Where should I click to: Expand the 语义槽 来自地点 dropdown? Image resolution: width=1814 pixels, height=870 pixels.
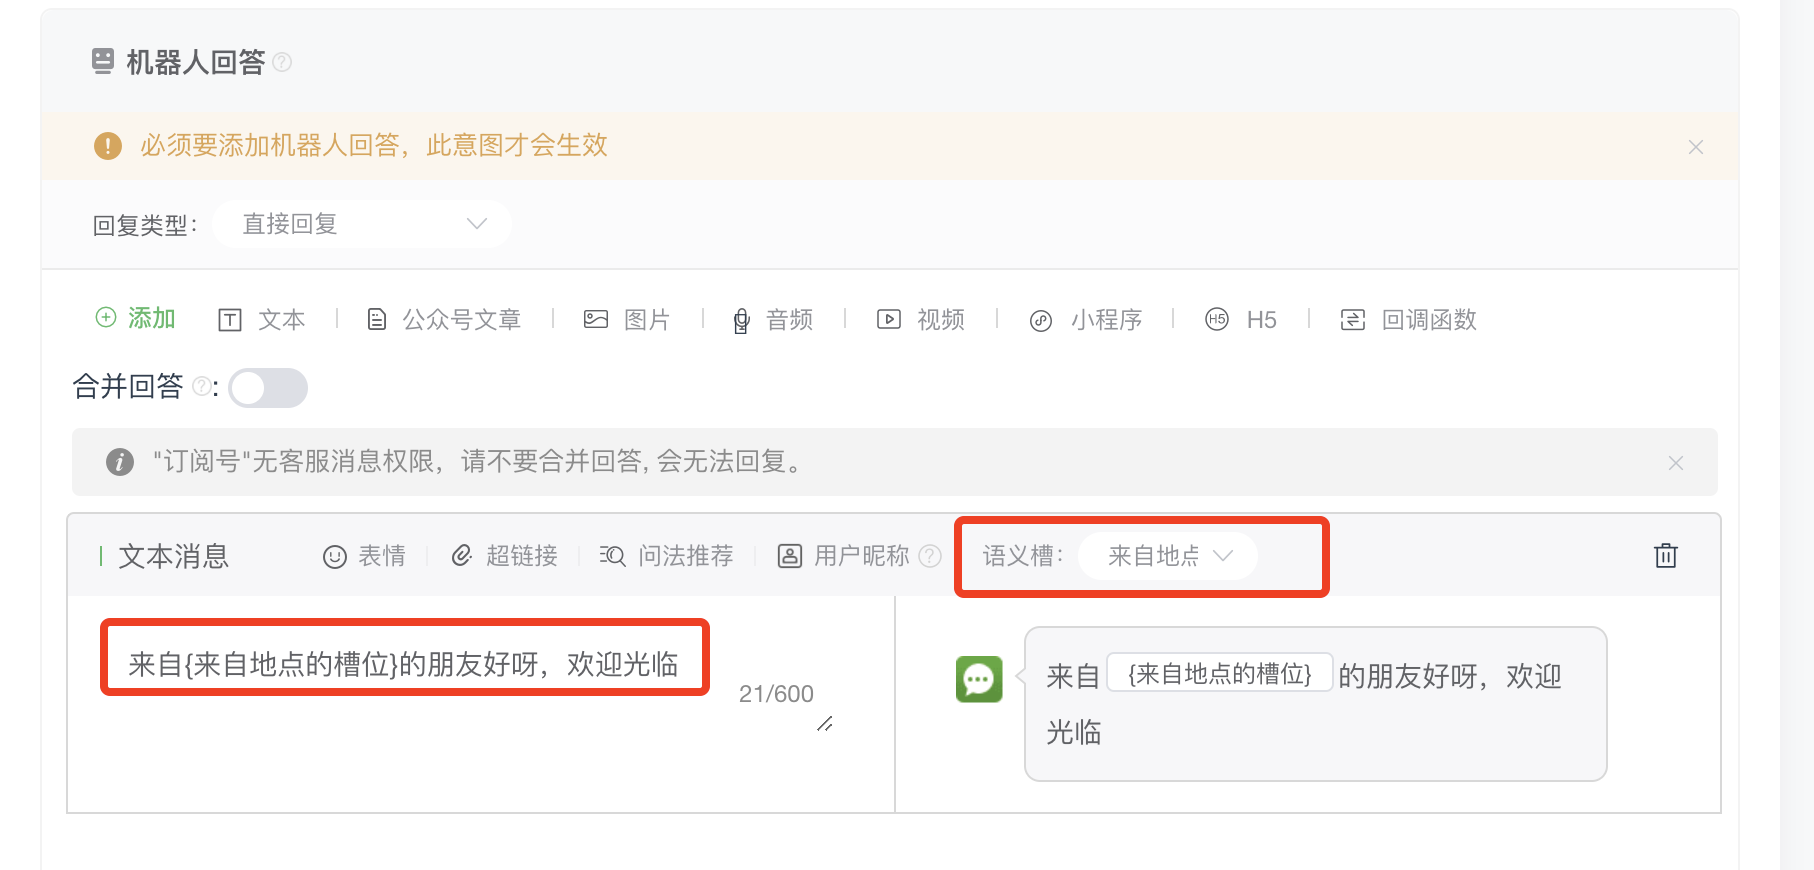[x=1168, y=556]
